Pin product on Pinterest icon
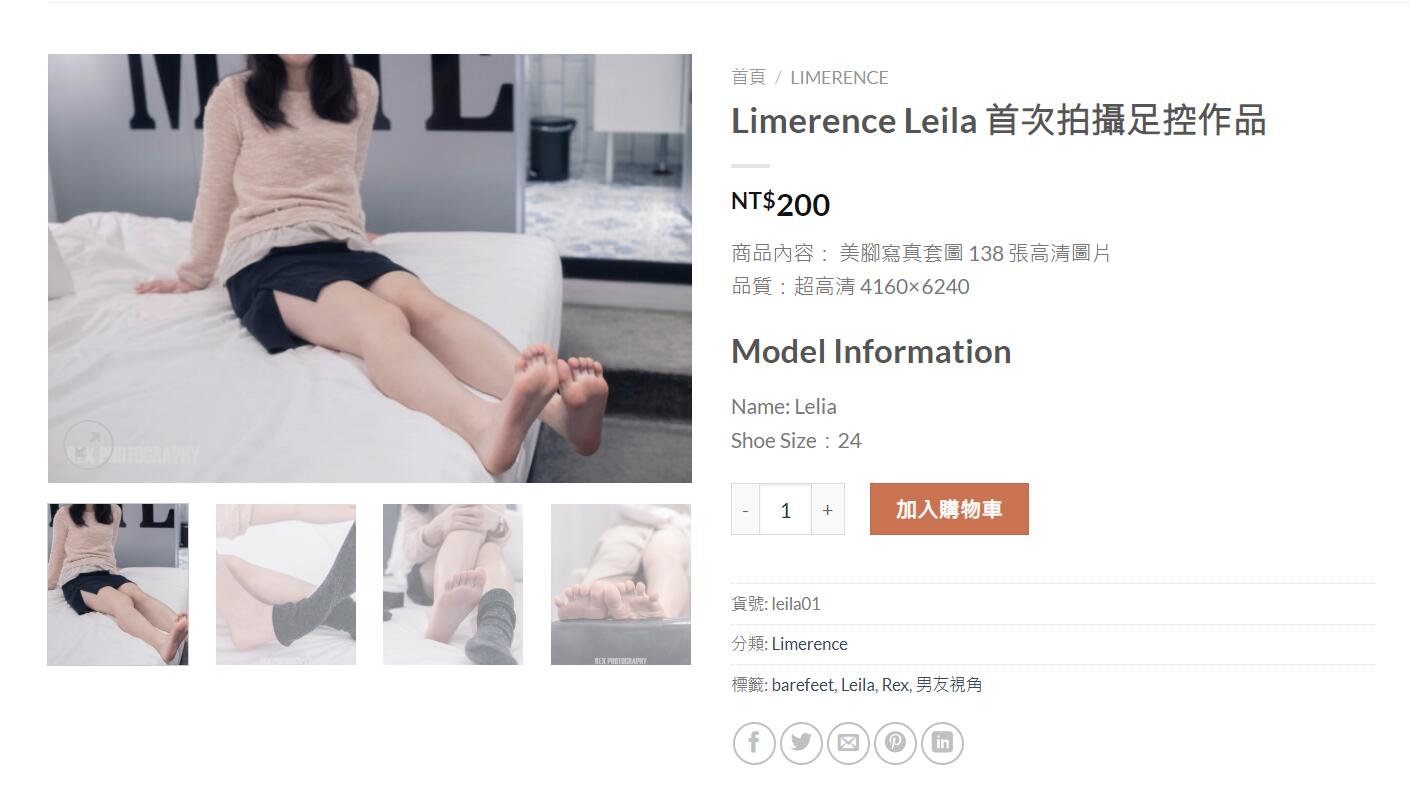Viewport: 1410px width, 812px height. (895, 743)
